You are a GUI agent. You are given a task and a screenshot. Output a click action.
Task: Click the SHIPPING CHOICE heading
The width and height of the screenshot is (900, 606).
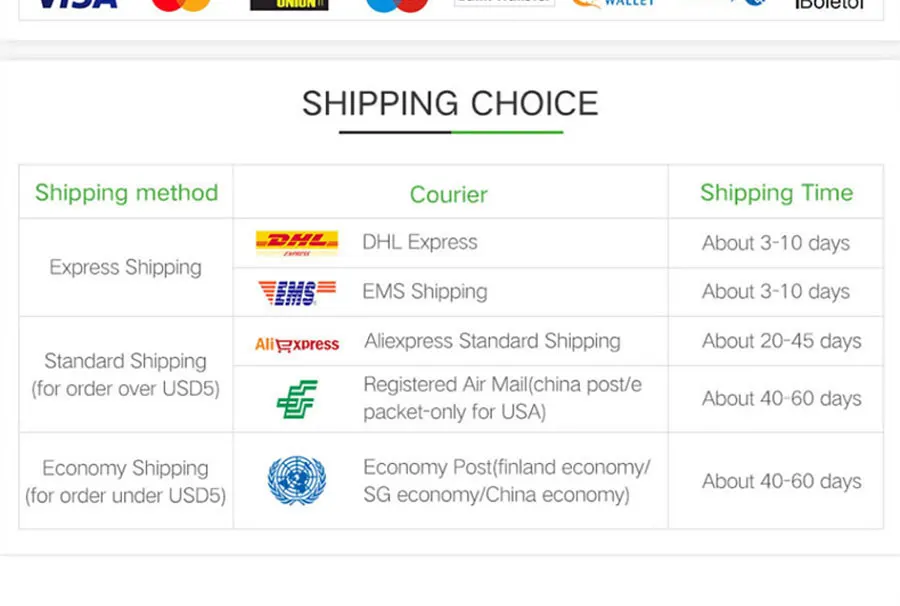tap(451, 104)
